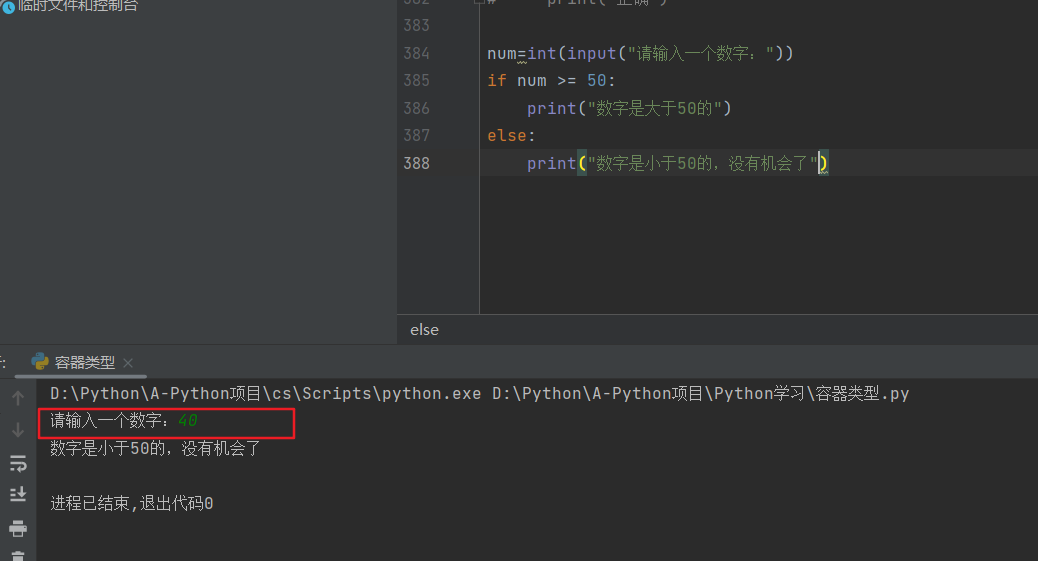
Task: Click the num=int(input(...)) code line
Action: (x=640, y=53)
